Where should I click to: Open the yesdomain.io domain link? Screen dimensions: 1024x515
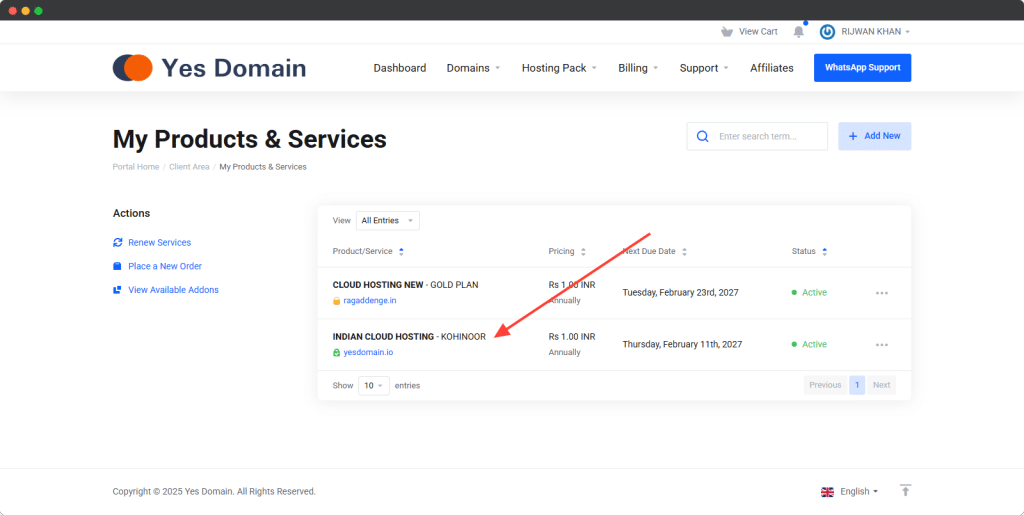(x=368, y=352)
